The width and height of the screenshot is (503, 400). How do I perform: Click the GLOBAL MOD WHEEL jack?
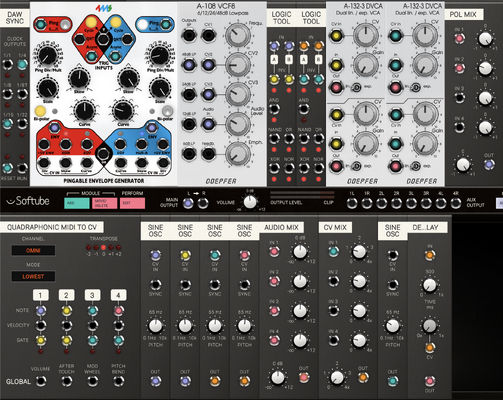click(92, 381)
